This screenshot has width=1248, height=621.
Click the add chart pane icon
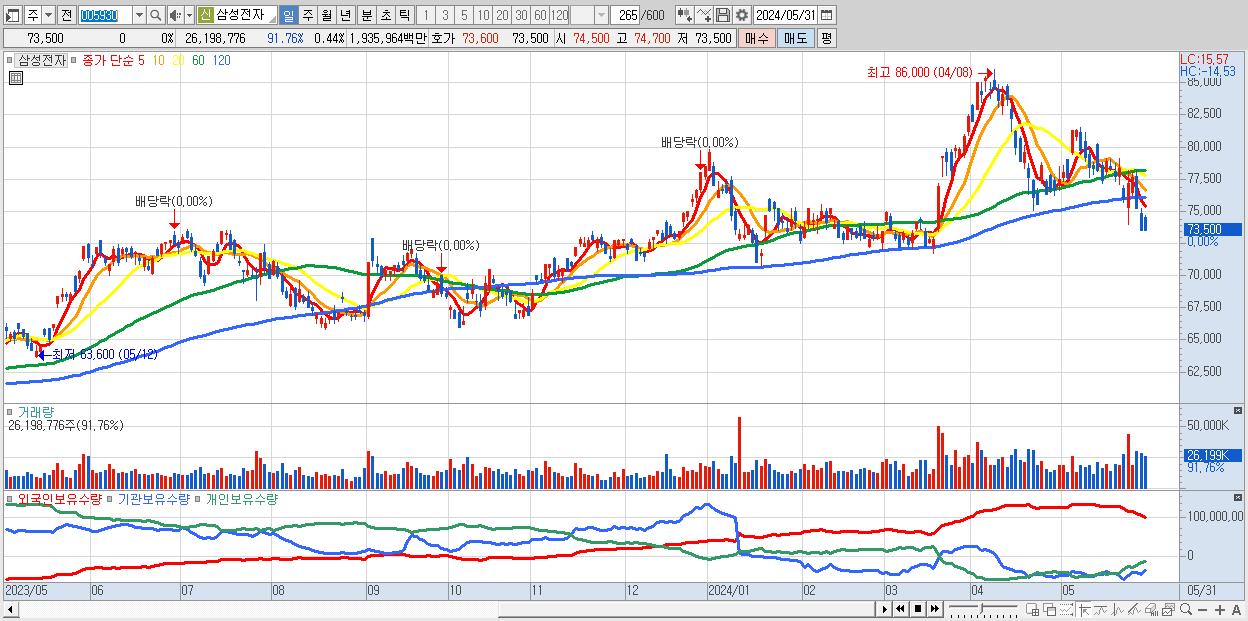pos(1033,609)
